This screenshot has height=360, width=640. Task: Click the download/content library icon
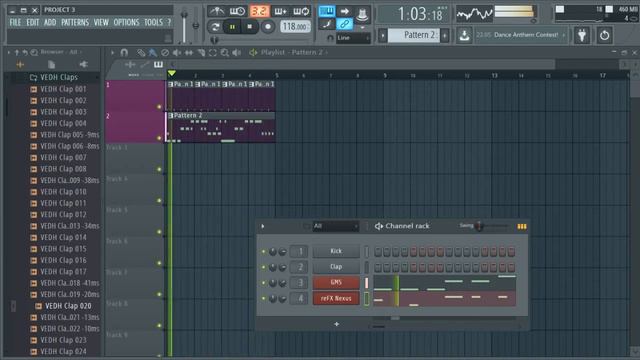pyautogui.click(x=464, y=35)
